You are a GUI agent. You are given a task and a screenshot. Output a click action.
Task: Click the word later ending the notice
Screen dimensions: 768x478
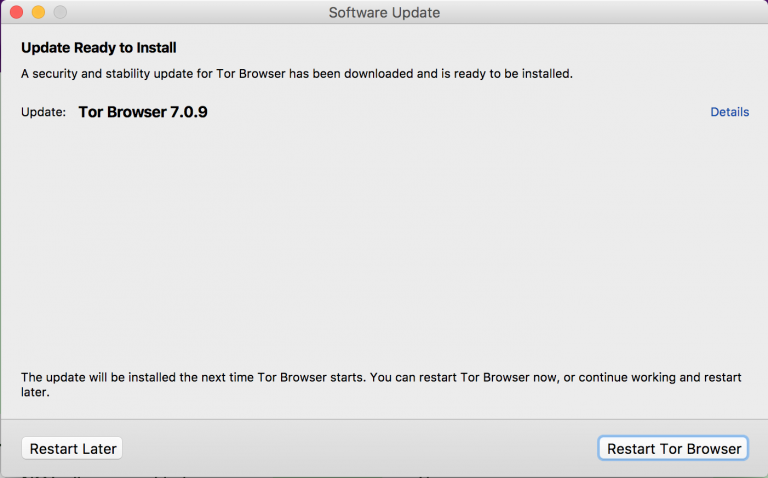pyautogui.click(x=35, y=393)
